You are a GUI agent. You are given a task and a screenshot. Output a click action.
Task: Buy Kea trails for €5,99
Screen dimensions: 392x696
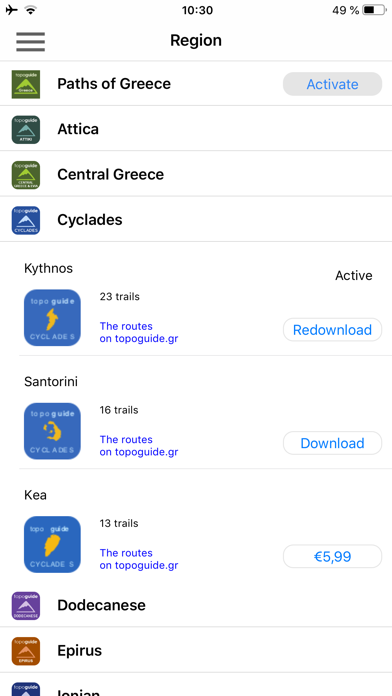333,556
